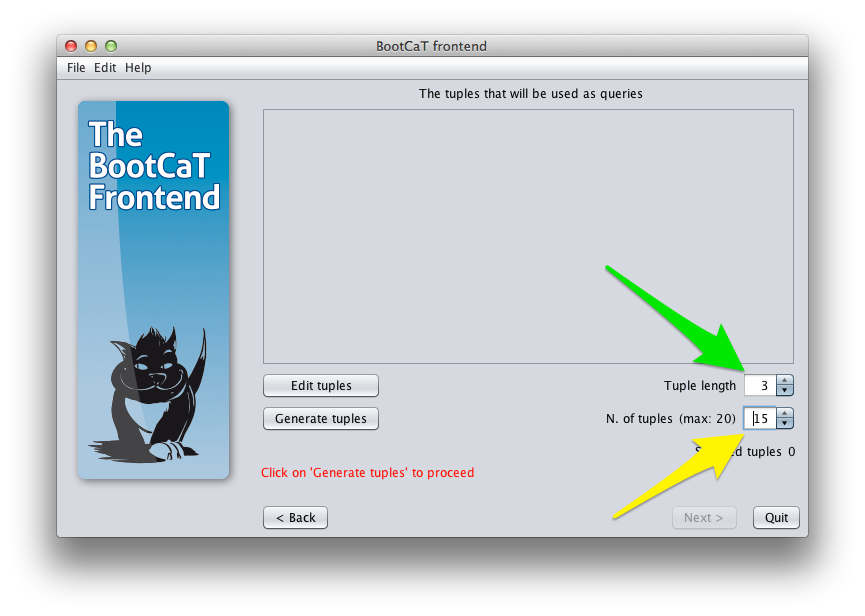Image resolution: width=865 pixels, height=616 pixels.
Task: Click the Edit tuples button
Action: 321,385
